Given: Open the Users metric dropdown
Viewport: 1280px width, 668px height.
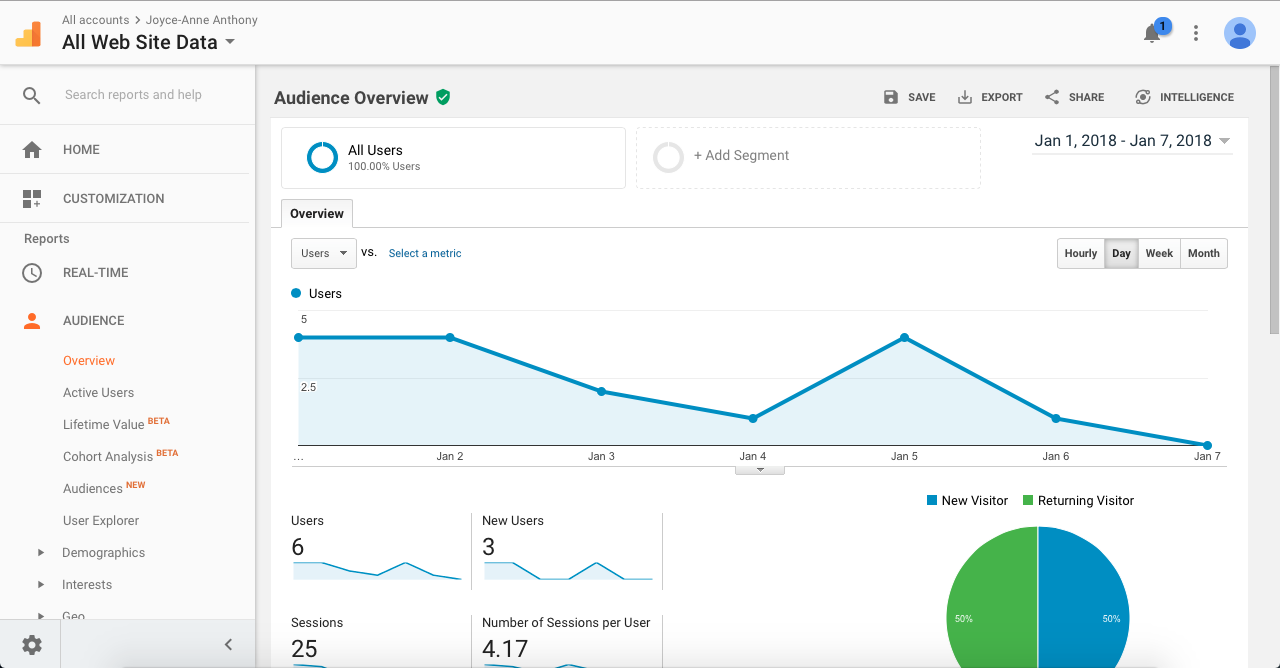Looking at the screenshot, I should 324,253.
